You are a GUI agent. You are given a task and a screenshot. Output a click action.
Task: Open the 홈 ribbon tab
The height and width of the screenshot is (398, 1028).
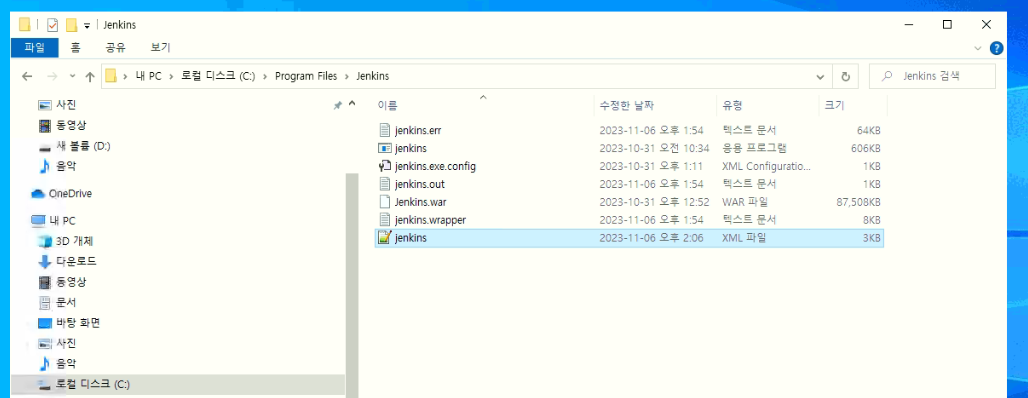76,47
